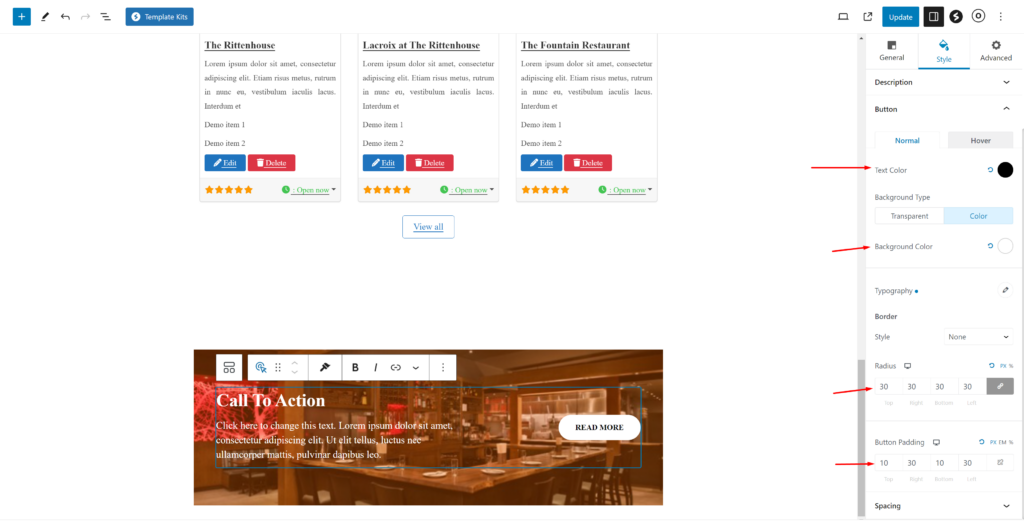Image resolution: width=1024 pixels, height=522 pixels.
Task: Undo the last change
Action: pyautogui.click(x=65, y=16)
